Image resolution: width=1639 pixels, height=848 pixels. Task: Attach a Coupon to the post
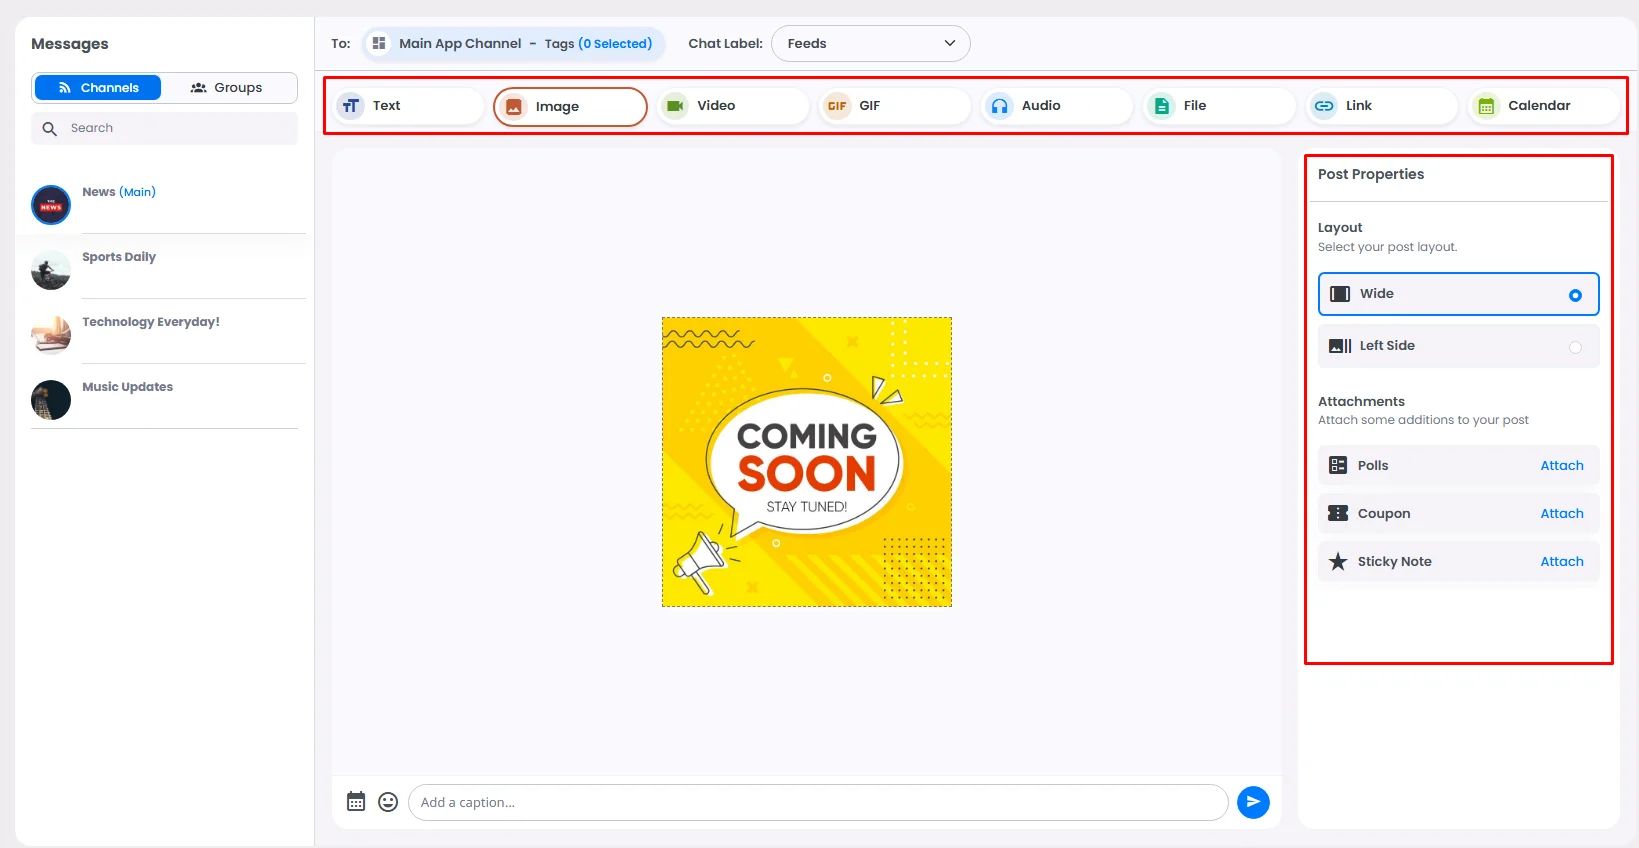pos(1561,514)
